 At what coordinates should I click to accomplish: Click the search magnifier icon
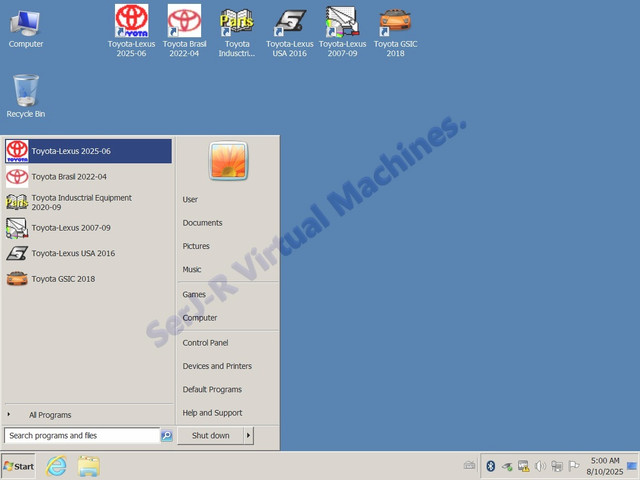(x=167, y=436)
